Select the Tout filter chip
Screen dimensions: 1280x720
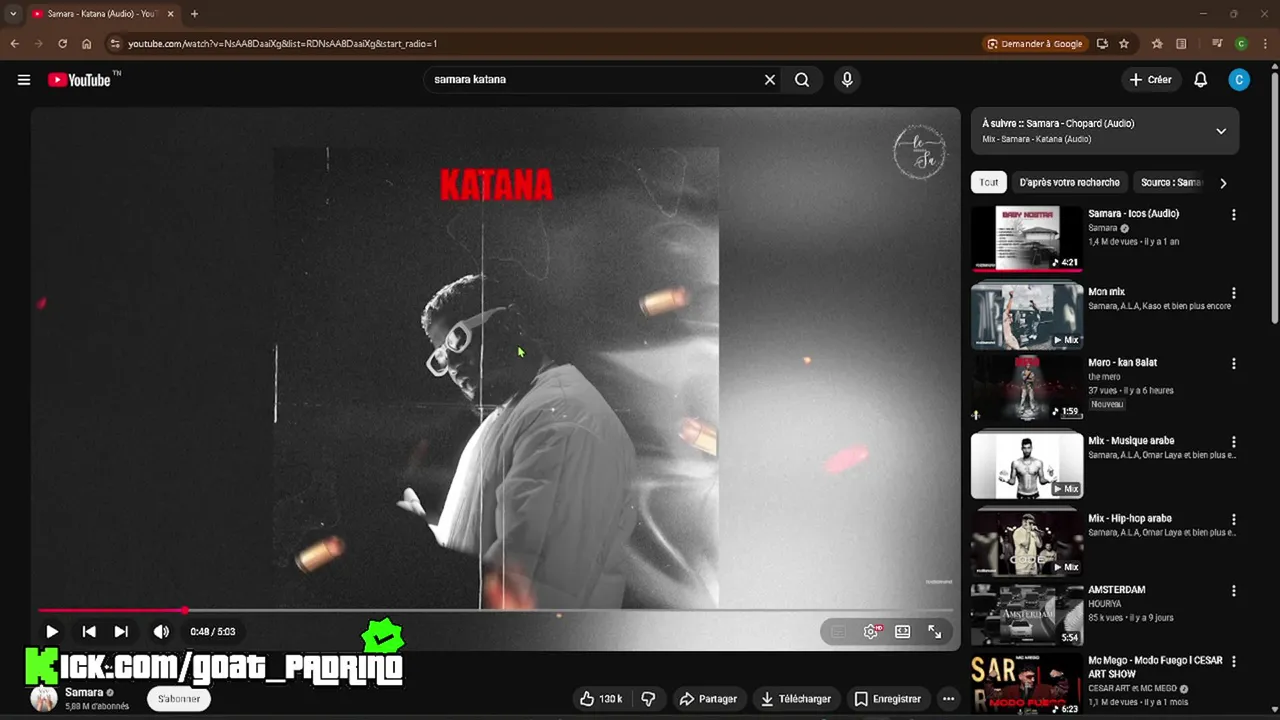pos(989,182)
